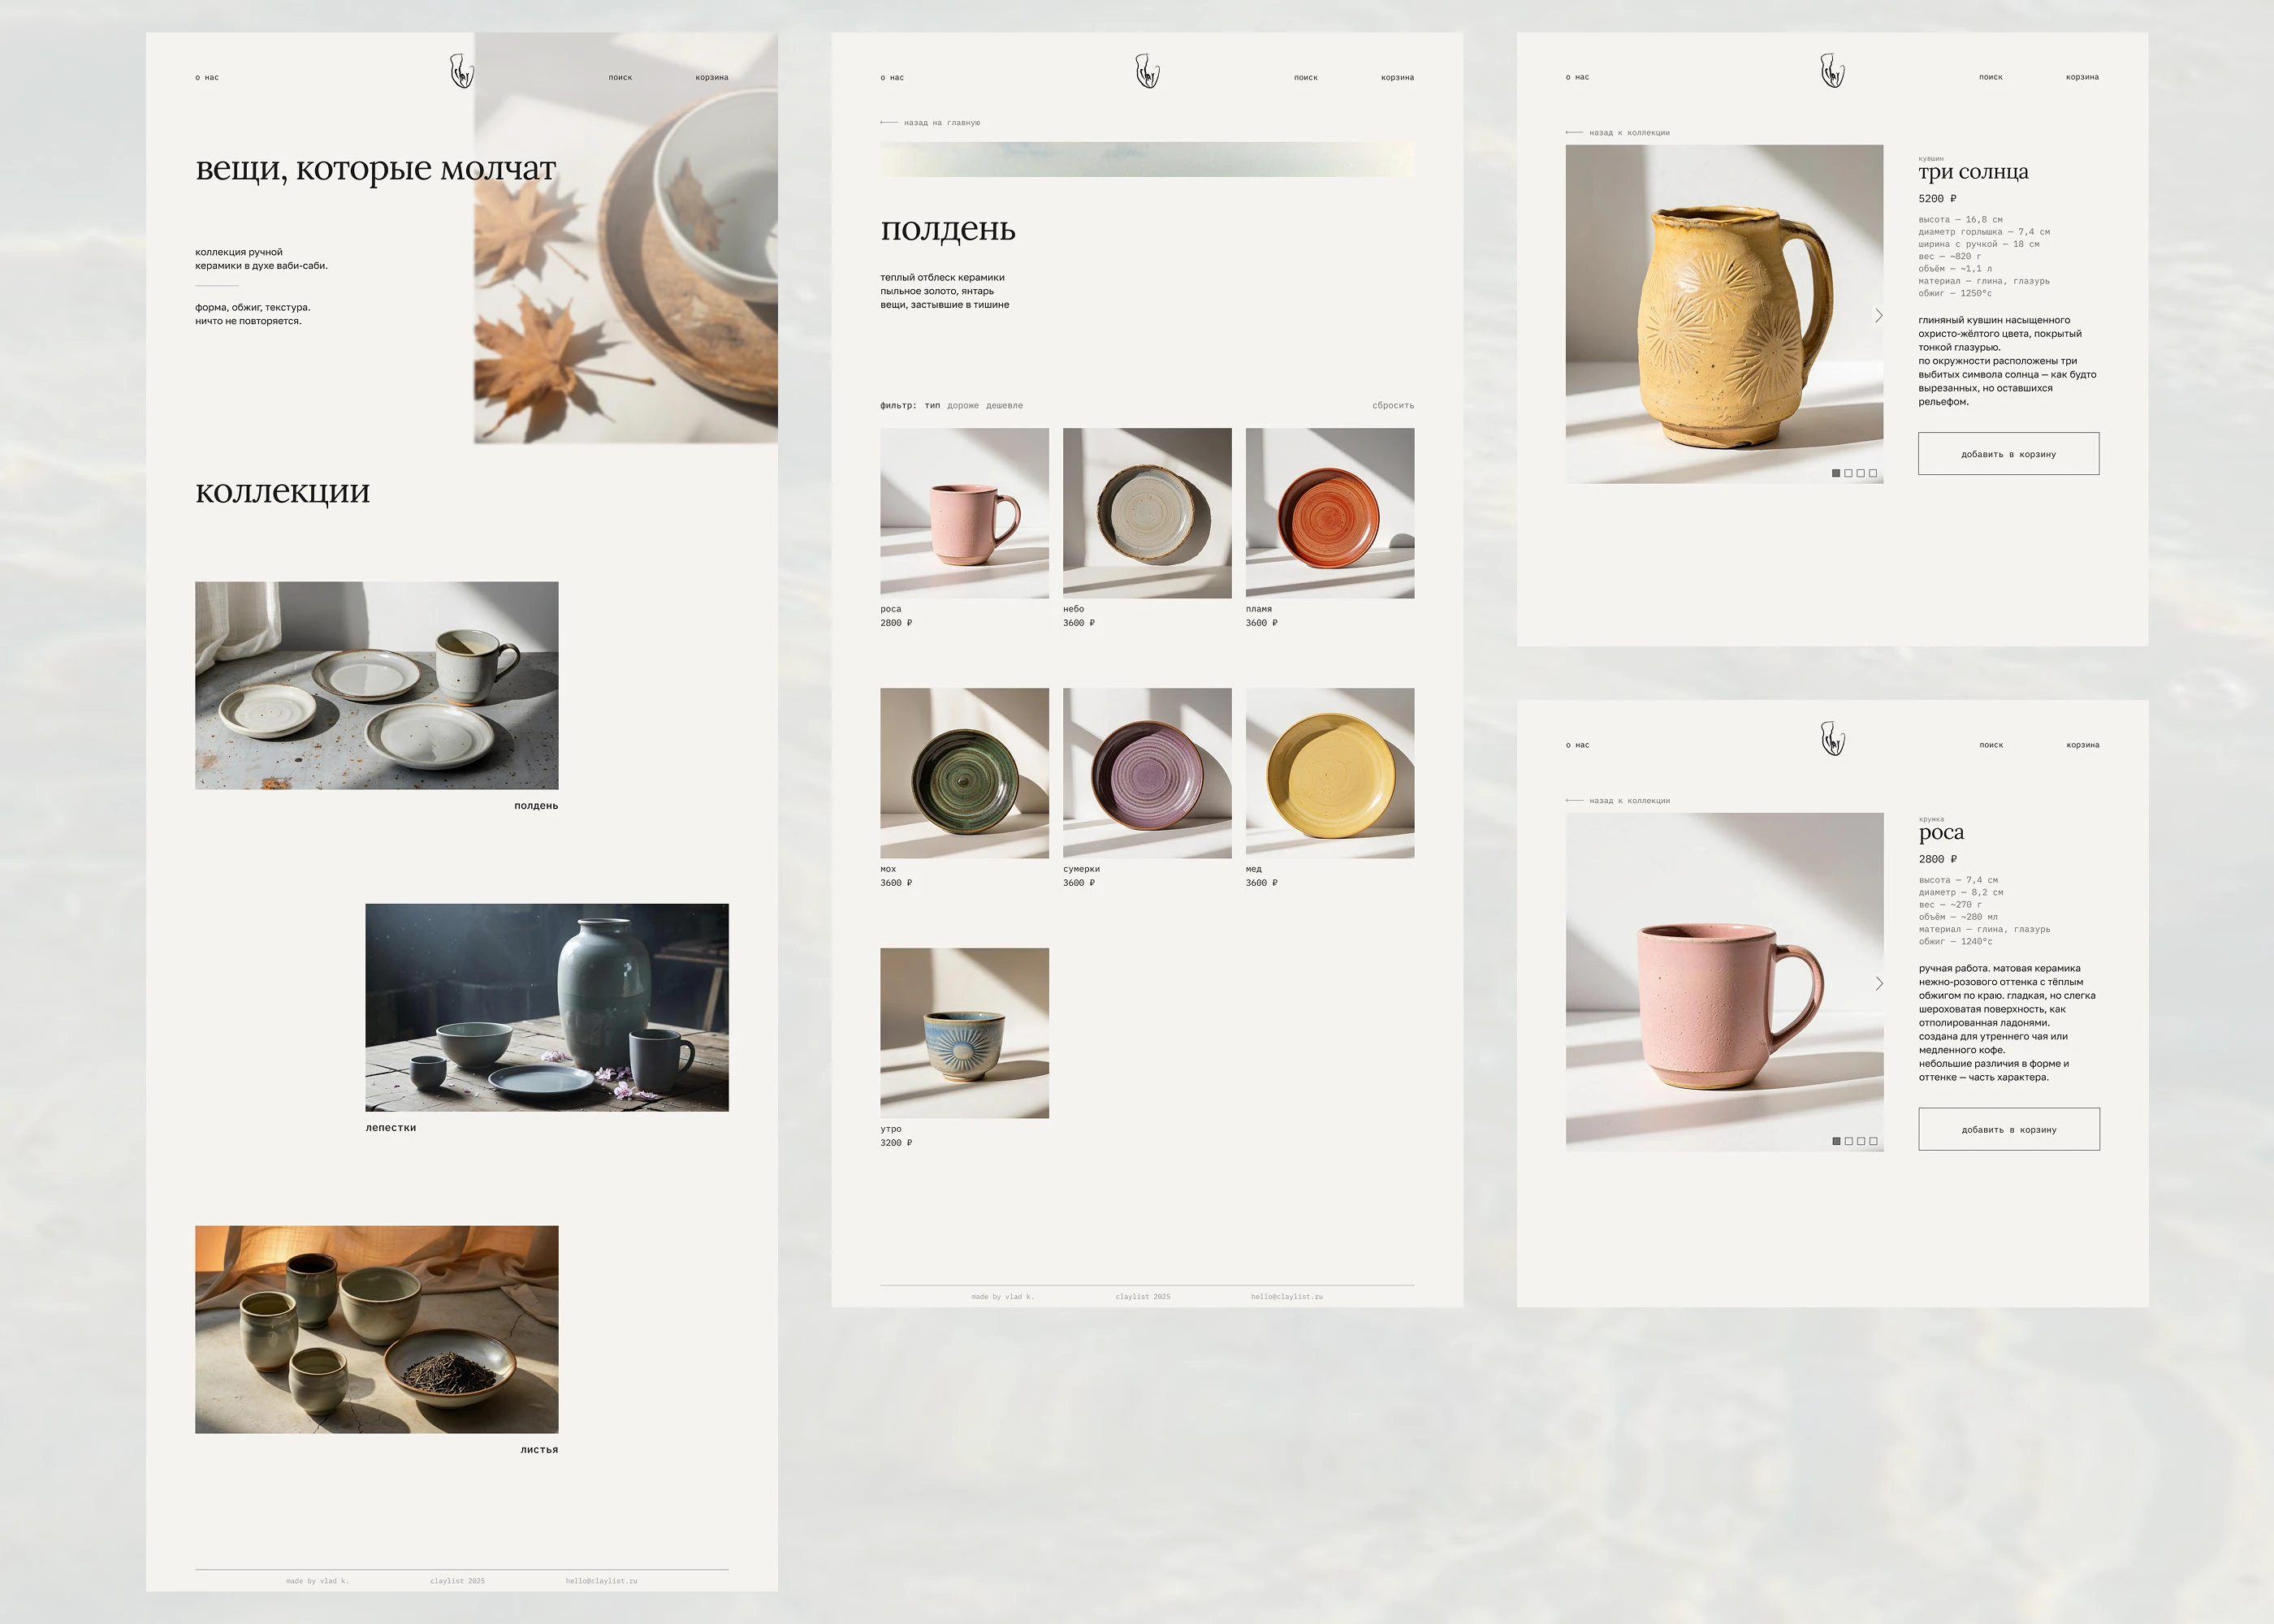Click the назад к коллекции arrow above the jug
The height and width of the screenshot is (1624, 2274).
(1574, 133)
